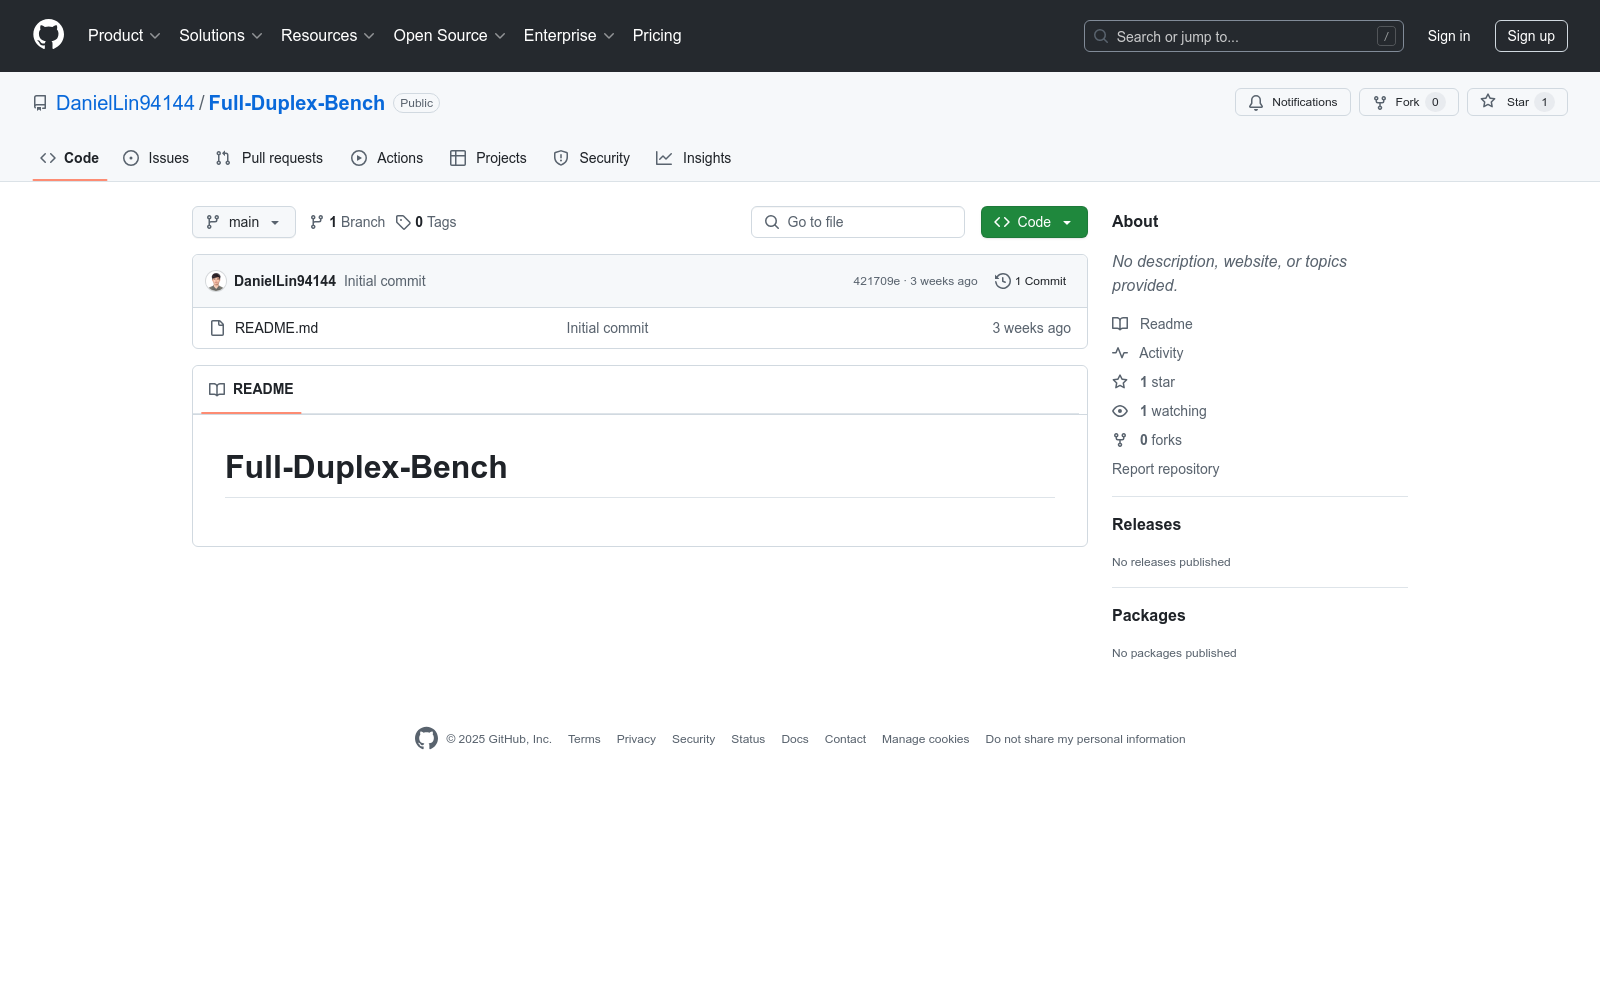This screenshot has width=1600, height=1000.
Task: Open the Resources dropdown
Action: point(328,36)
